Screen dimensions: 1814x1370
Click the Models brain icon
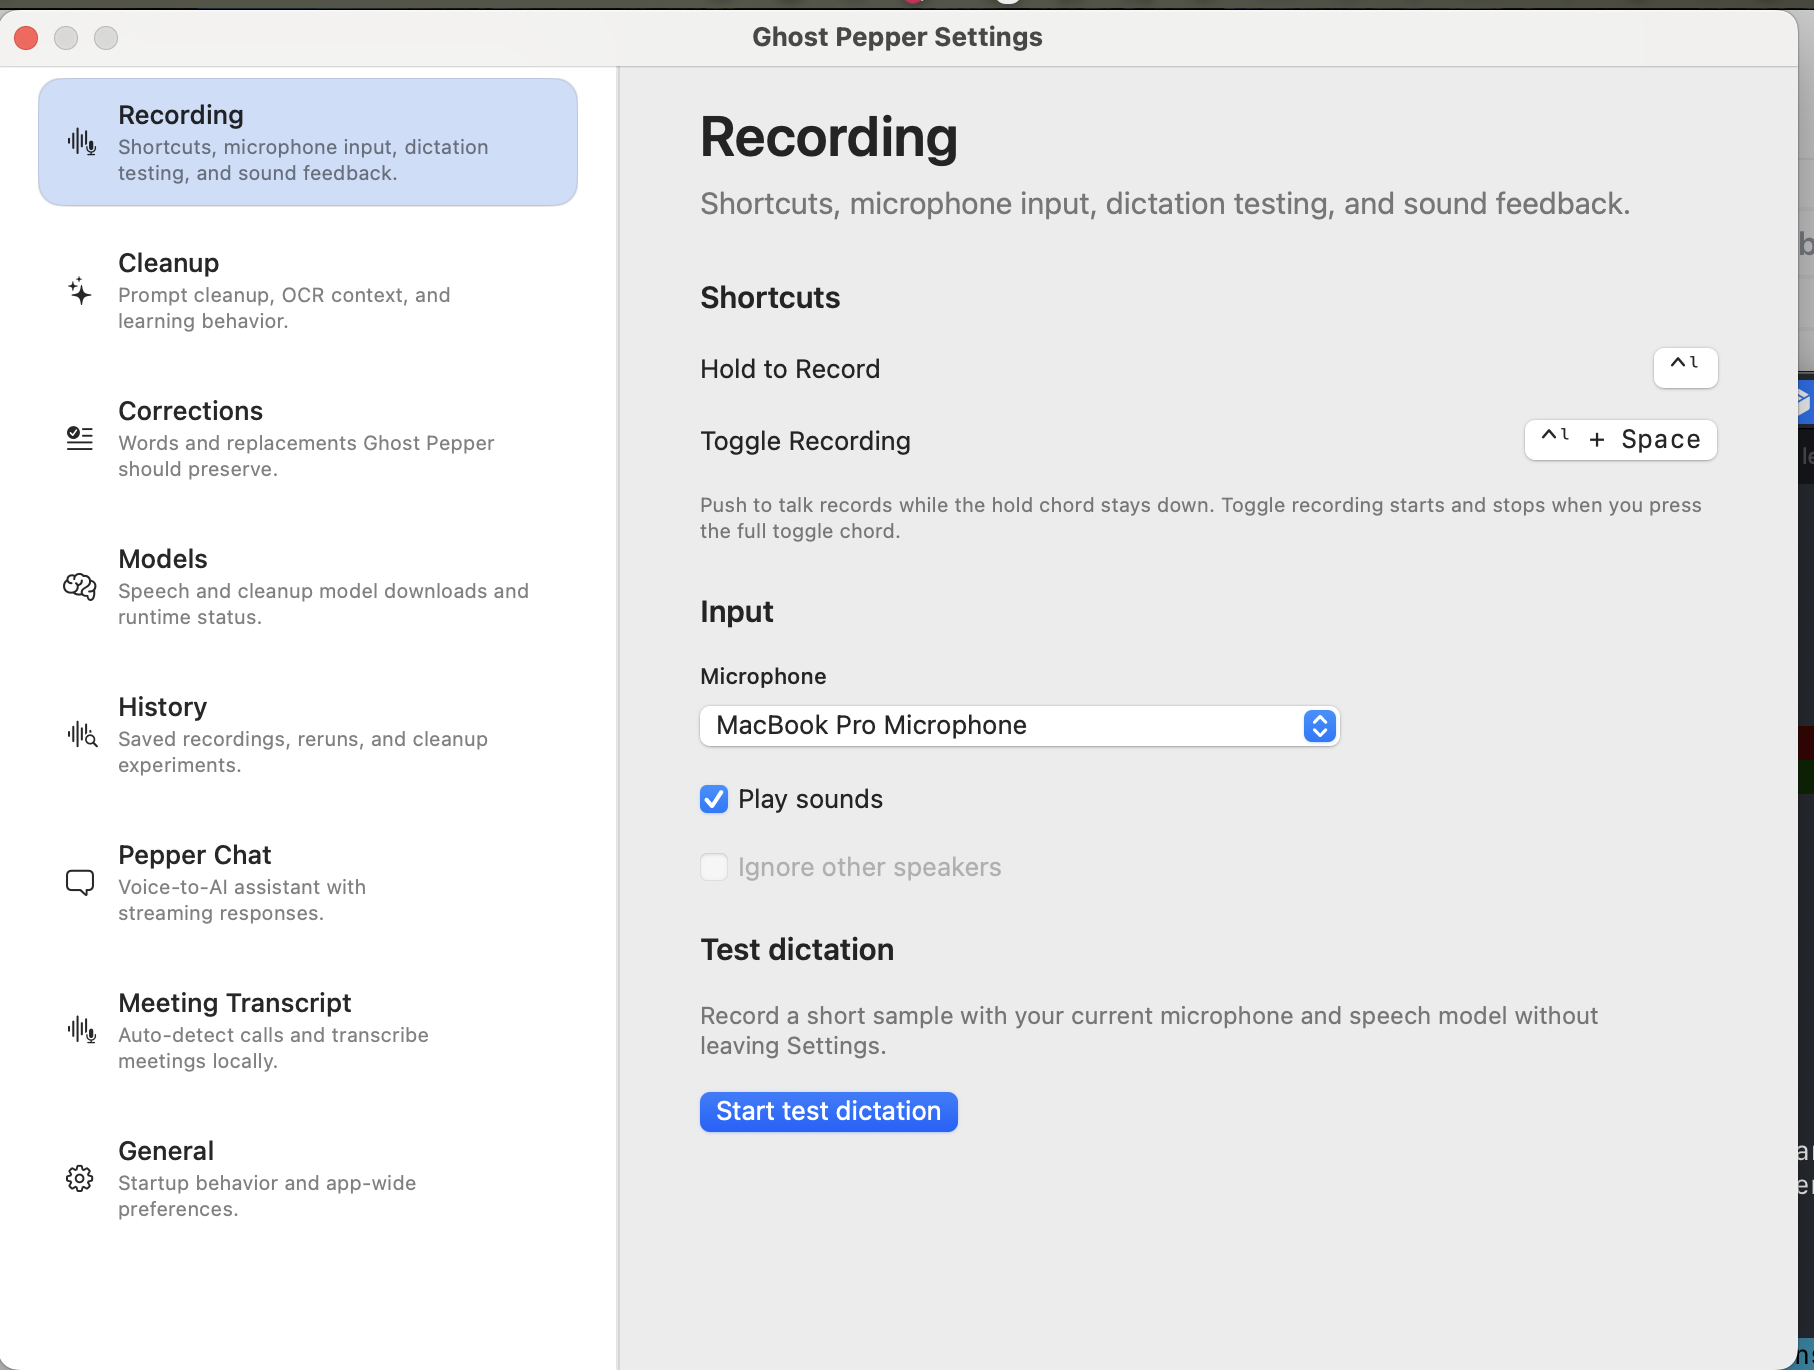tap(80, 586)
